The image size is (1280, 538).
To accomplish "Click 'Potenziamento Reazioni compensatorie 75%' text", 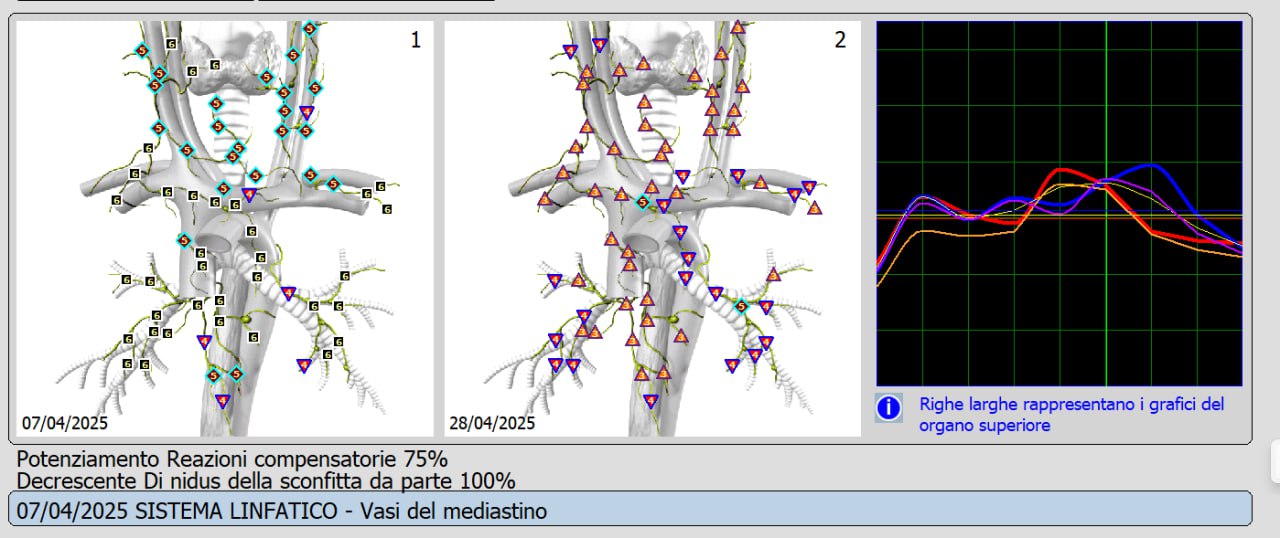I will [232, 459].
